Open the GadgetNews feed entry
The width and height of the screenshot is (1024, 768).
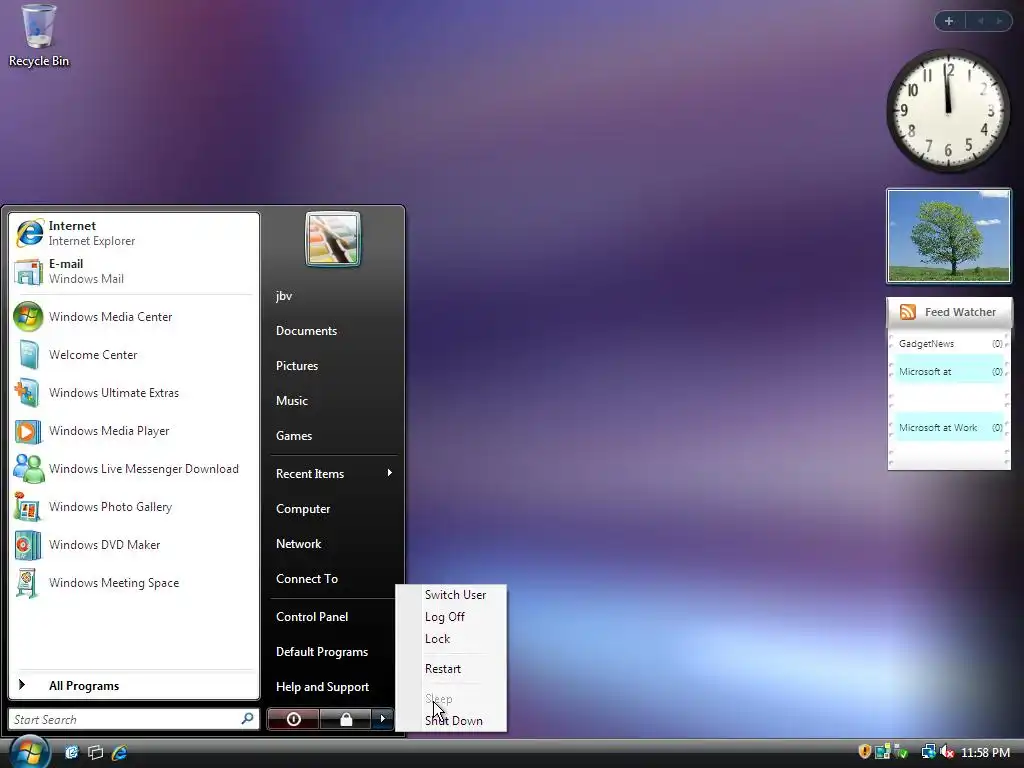(x=950, y=344)
